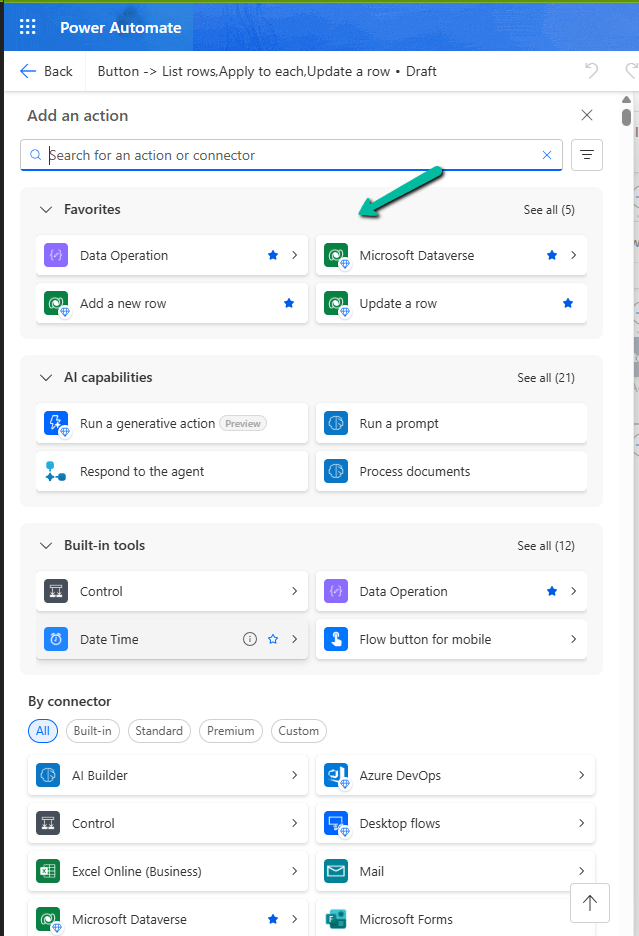Open the app launcher waffle menu
The height and width of the screenshot is (936, 639).
(26, 26)
